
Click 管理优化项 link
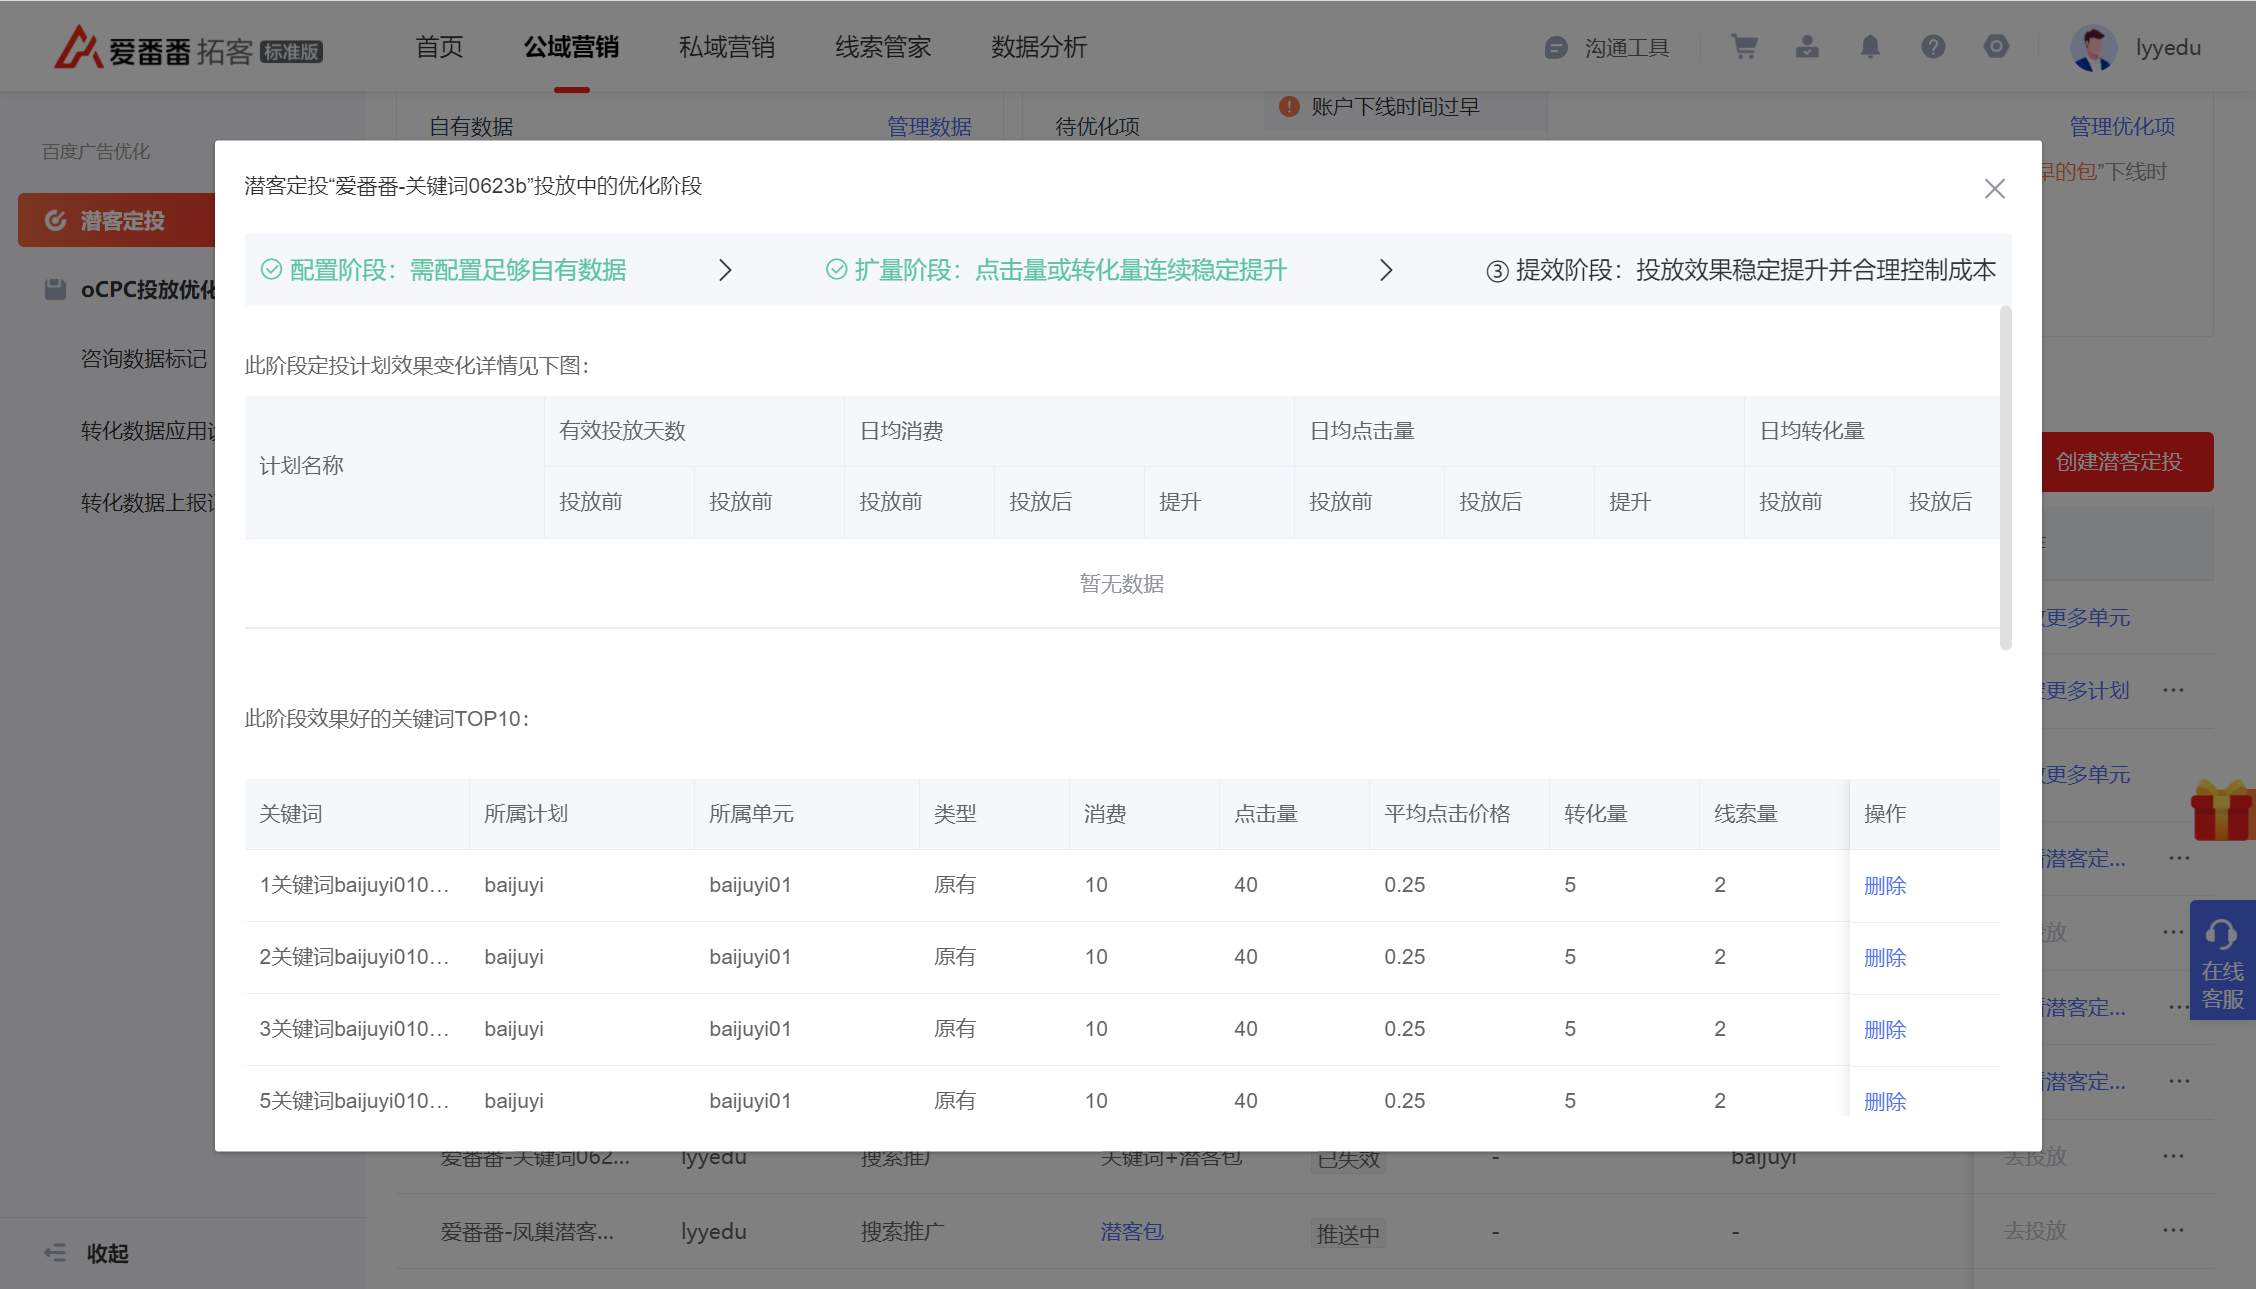tap(2122, 127)
